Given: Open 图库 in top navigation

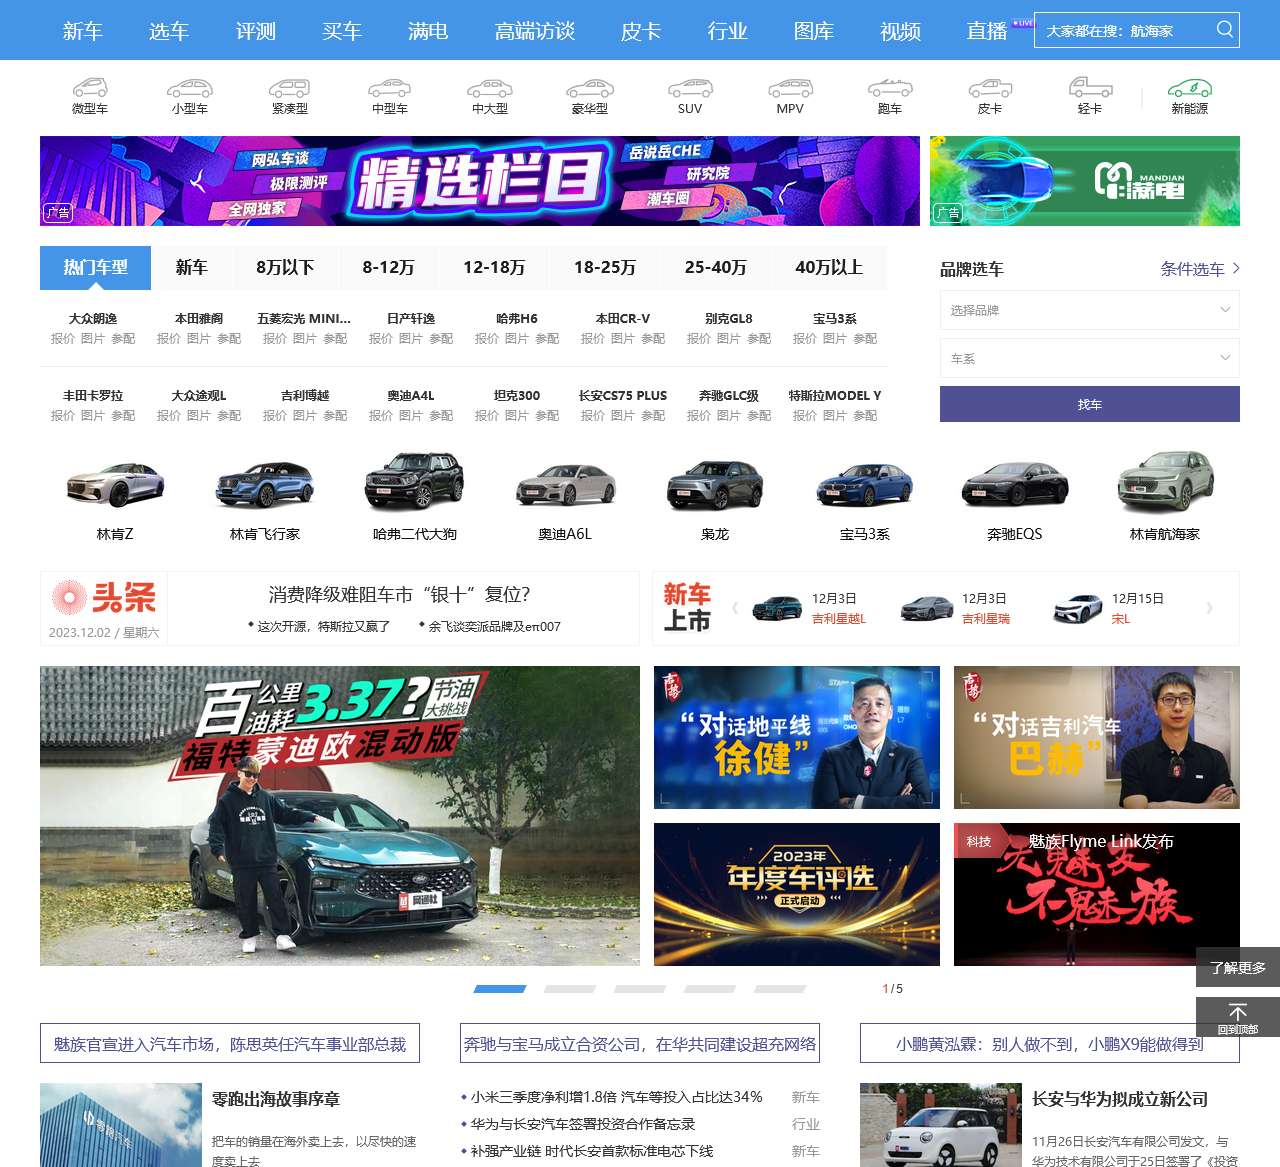Looking at the screenshot, I should 814,31.
